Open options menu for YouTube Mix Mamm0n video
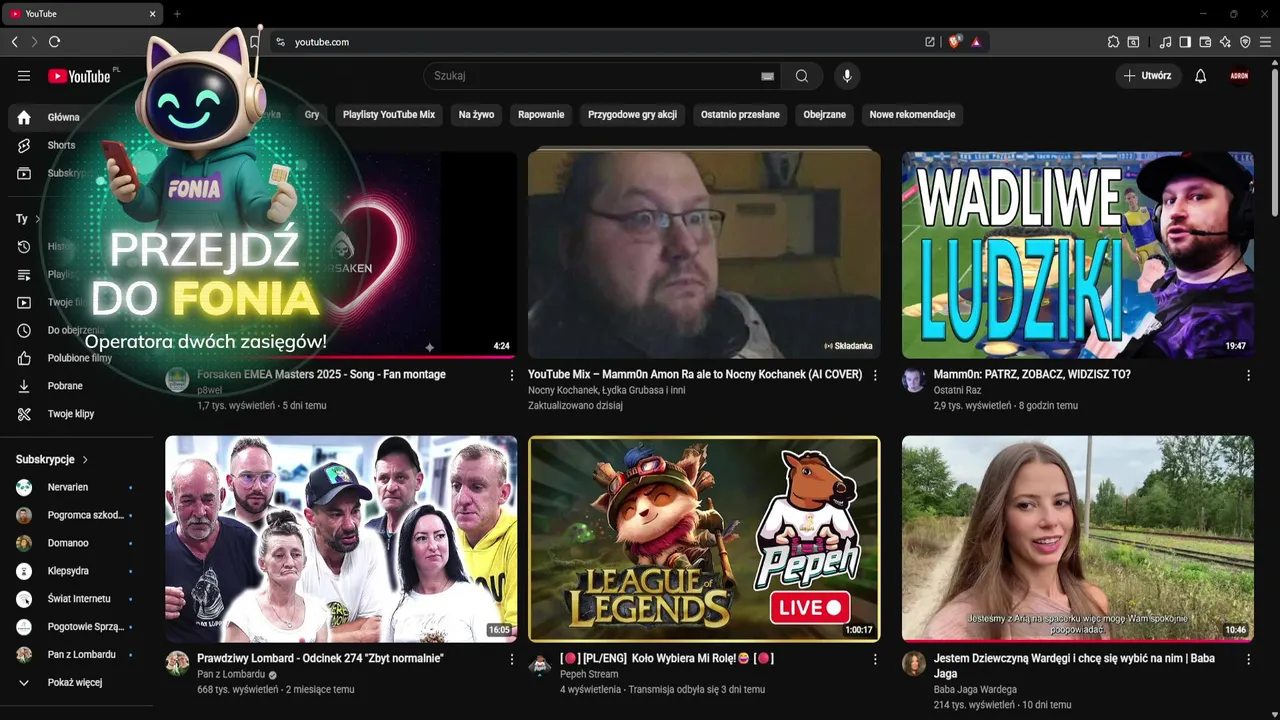This screenshot has height=720, width=1280. 875,375
